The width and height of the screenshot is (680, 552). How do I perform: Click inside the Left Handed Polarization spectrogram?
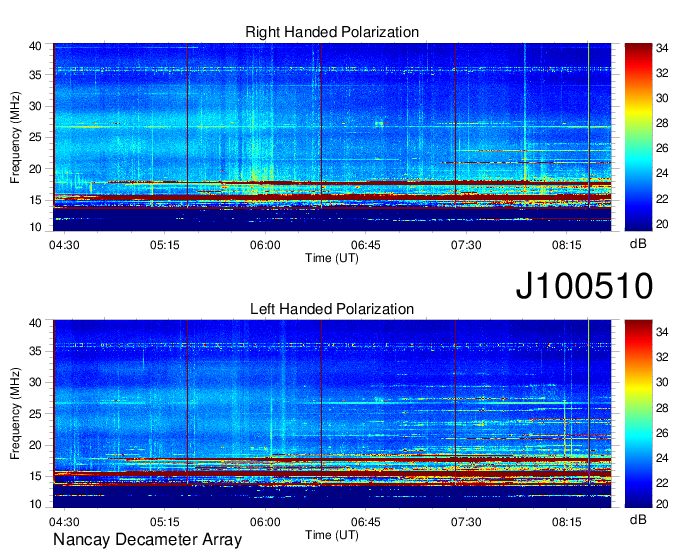[332, 414]
